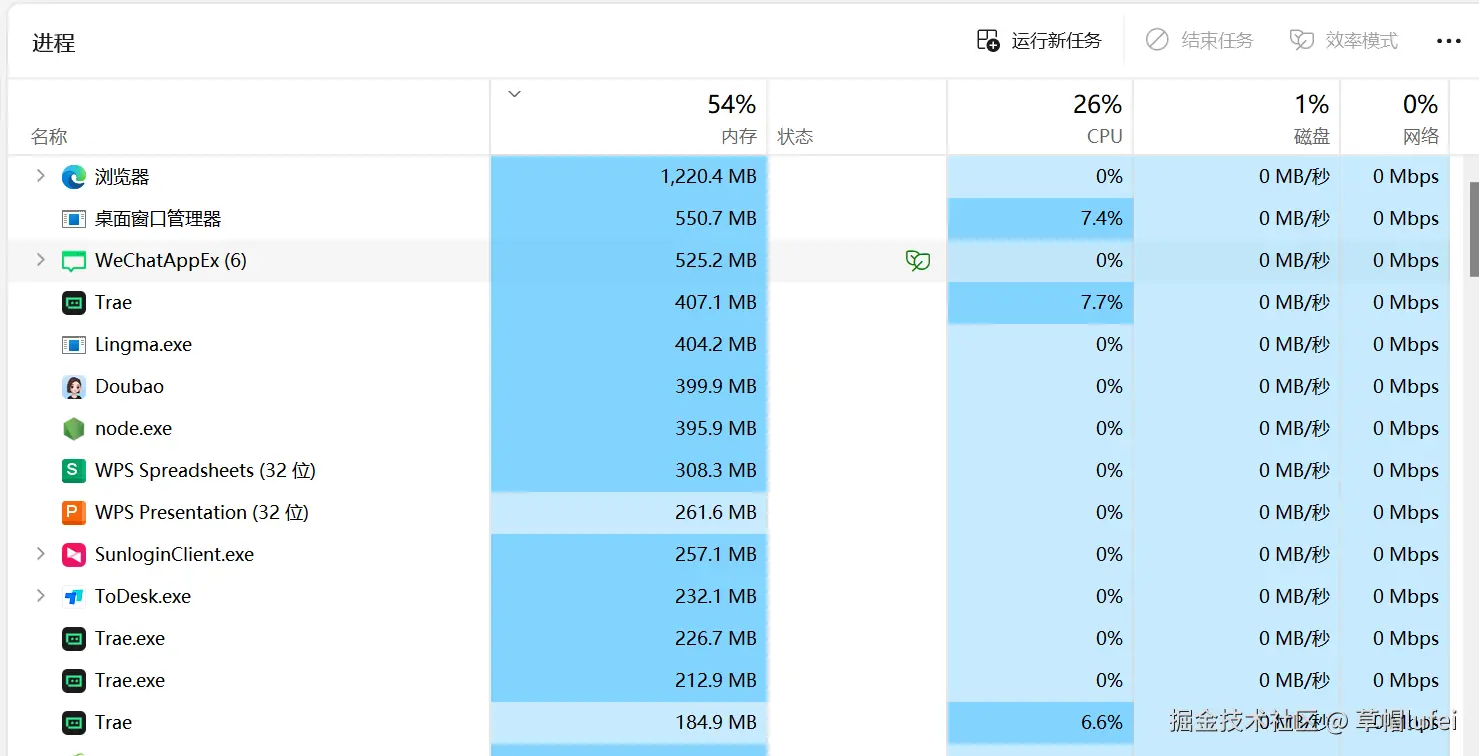Click the Trae icon using 184.9 MB
This screenshot has width=1479, height=756.
pyautogui.click(x=74, y=723)
